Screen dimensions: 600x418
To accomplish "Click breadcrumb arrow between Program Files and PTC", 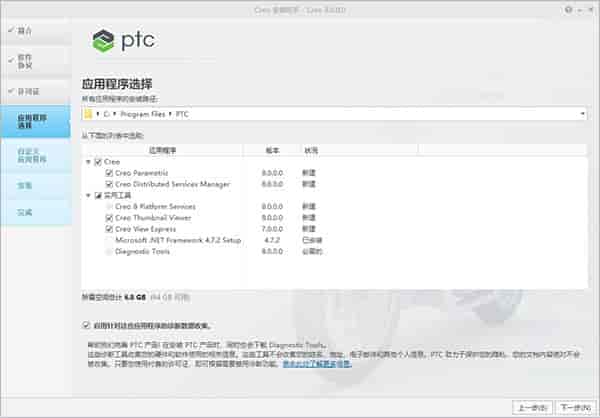I will (x=170, y=114).
